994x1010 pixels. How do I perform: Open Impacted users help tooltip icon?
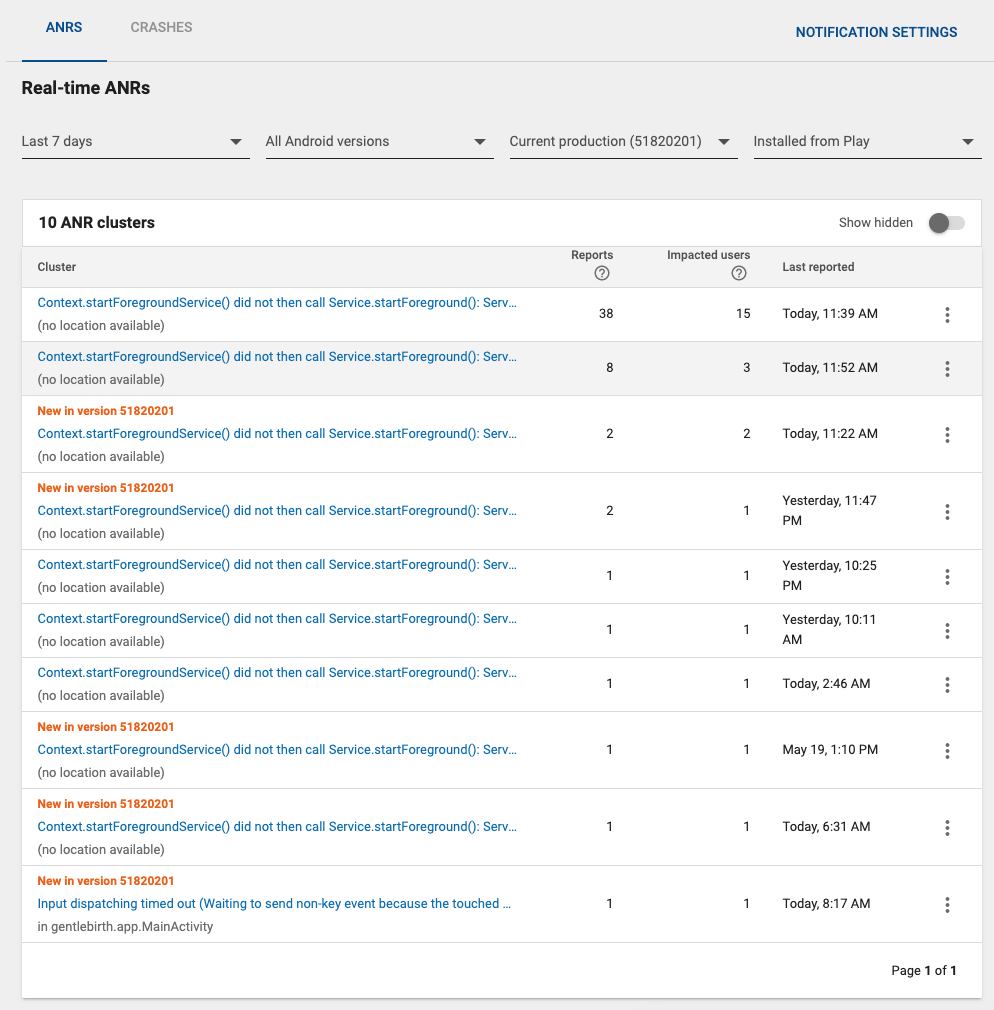(738, 271)
